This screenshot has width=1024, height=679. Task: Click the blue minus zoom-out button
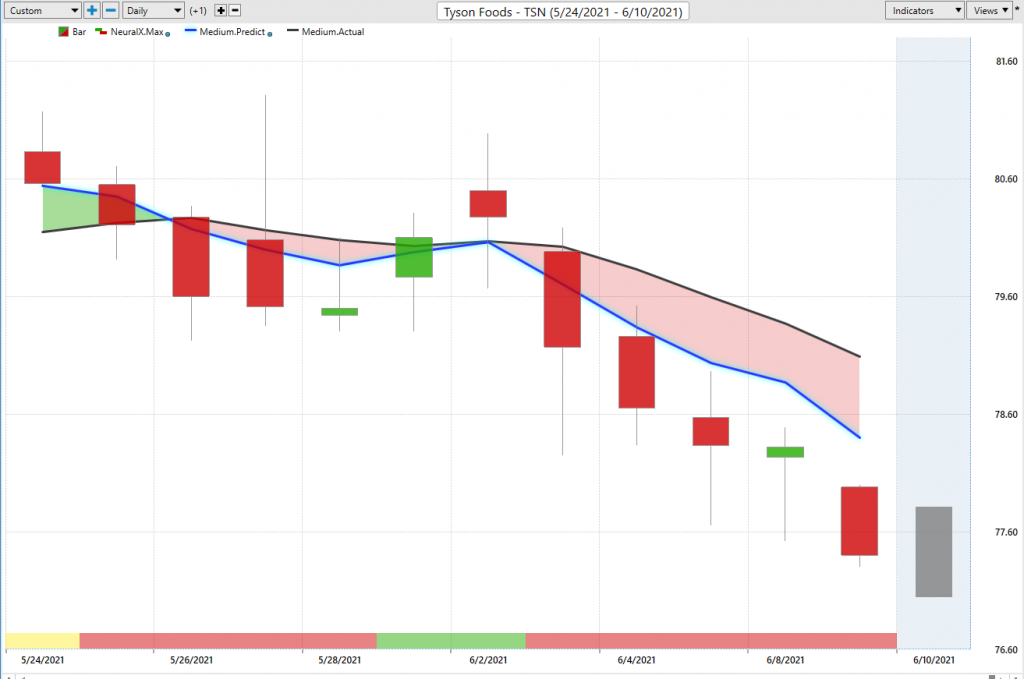pyautogui.click(x=111, y=10)
